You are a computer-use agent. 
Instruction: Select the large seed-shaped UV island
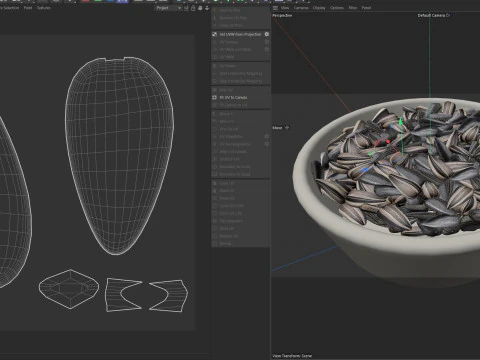(x=119, y=155)
